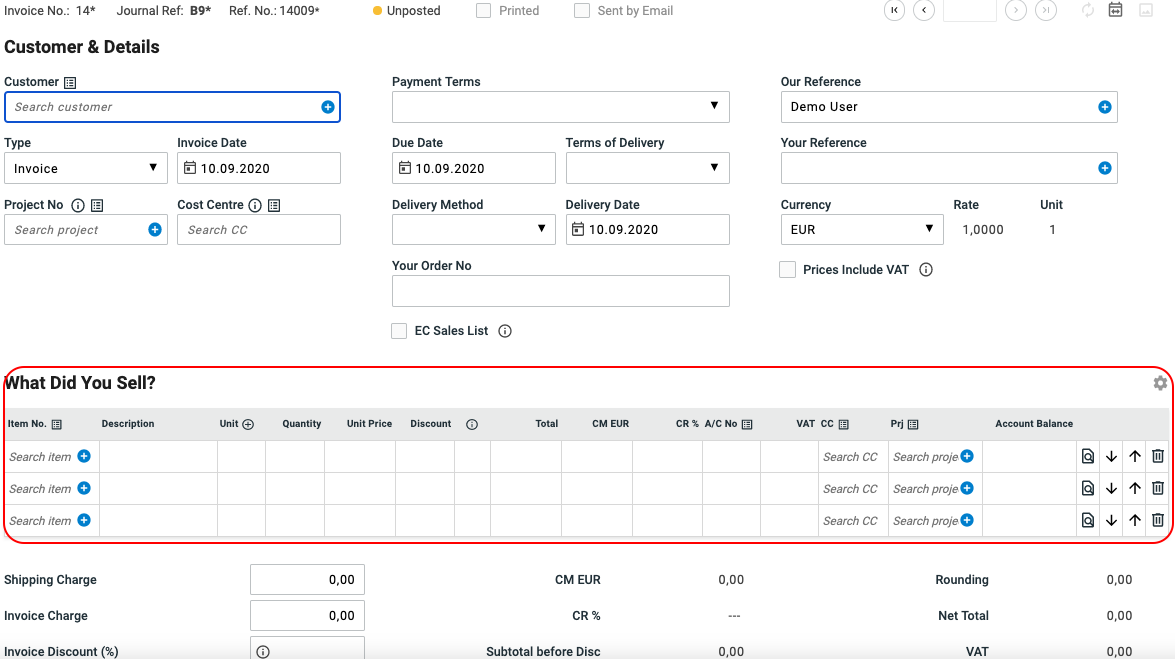
Task: Open the items table settings gear
Action: click(1160, 383)
